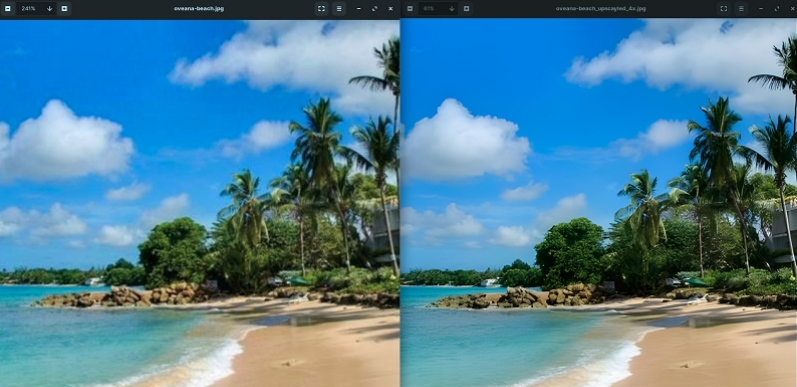
Task: Open zoom dropdown arrow in upscayled_4x window
Action: tap(452, 9)
